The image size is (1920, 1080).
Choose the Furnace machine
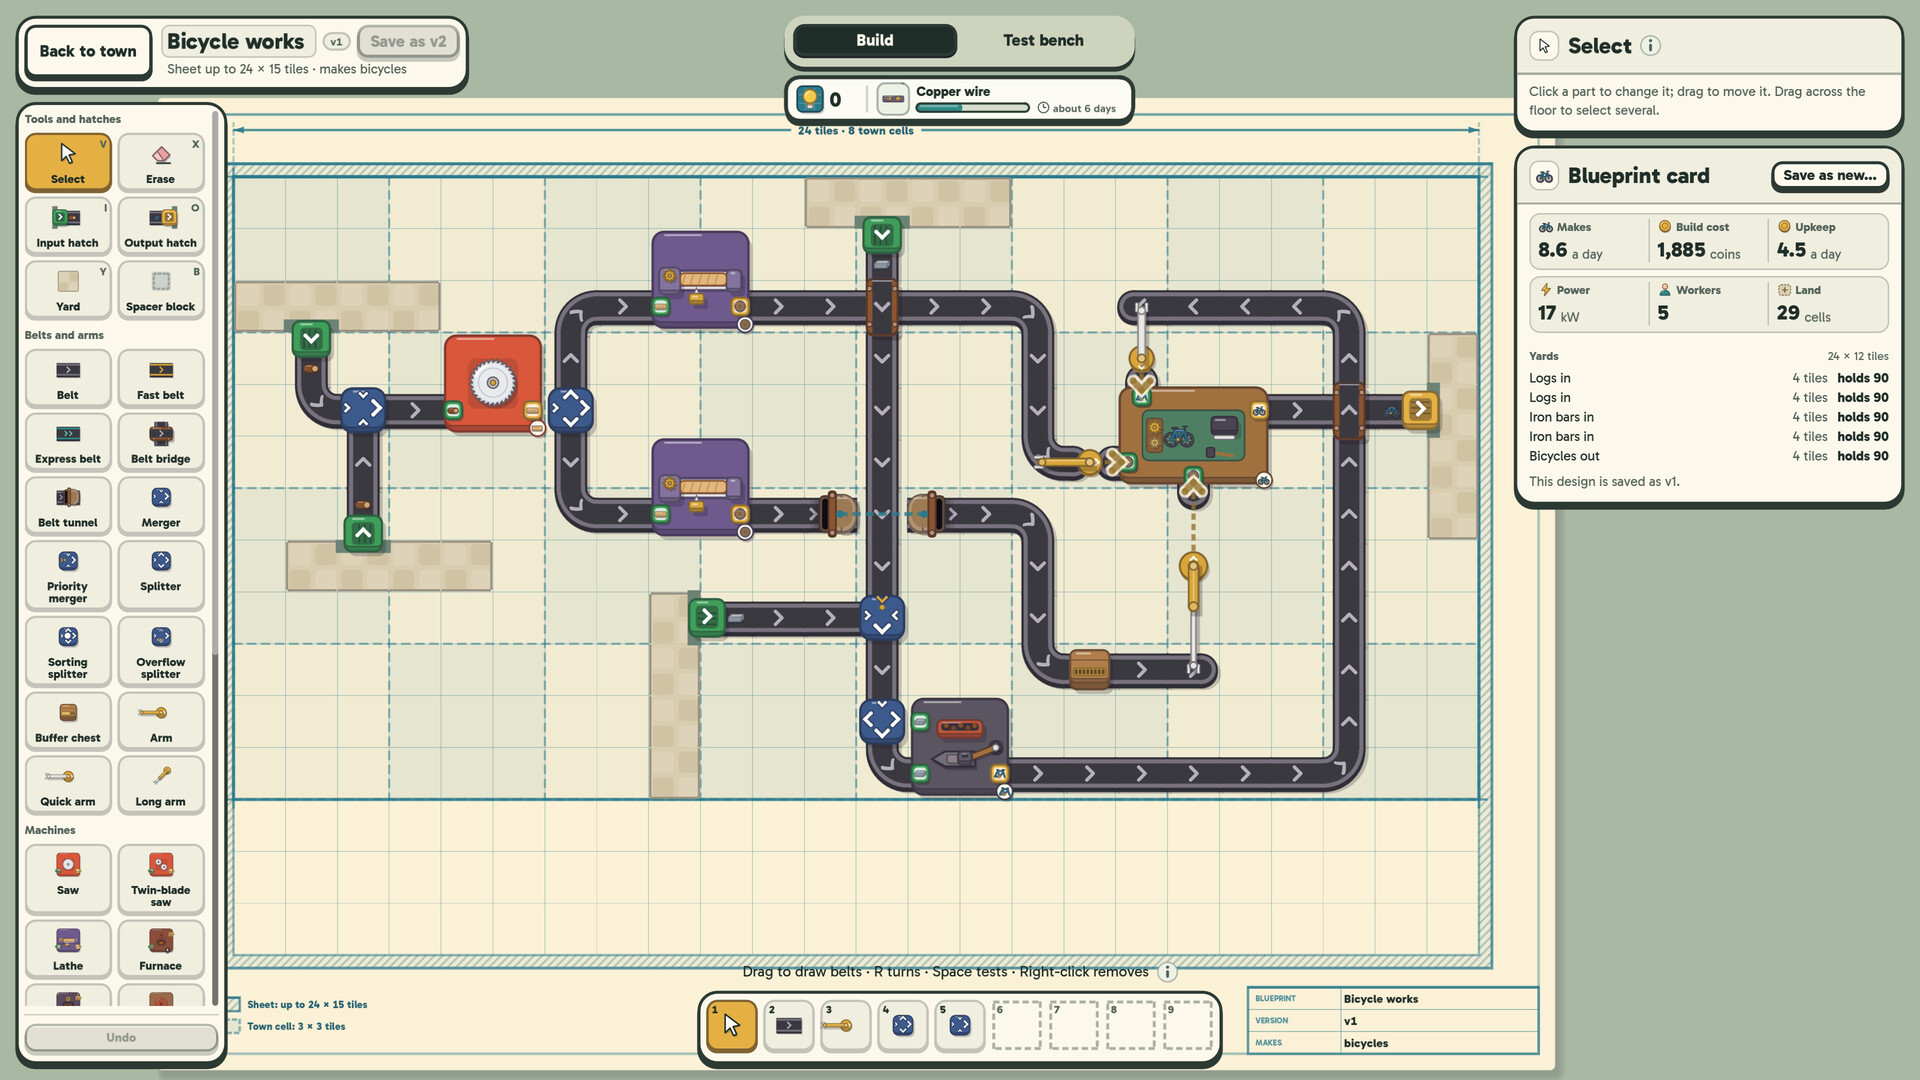(x=160, y=950)
